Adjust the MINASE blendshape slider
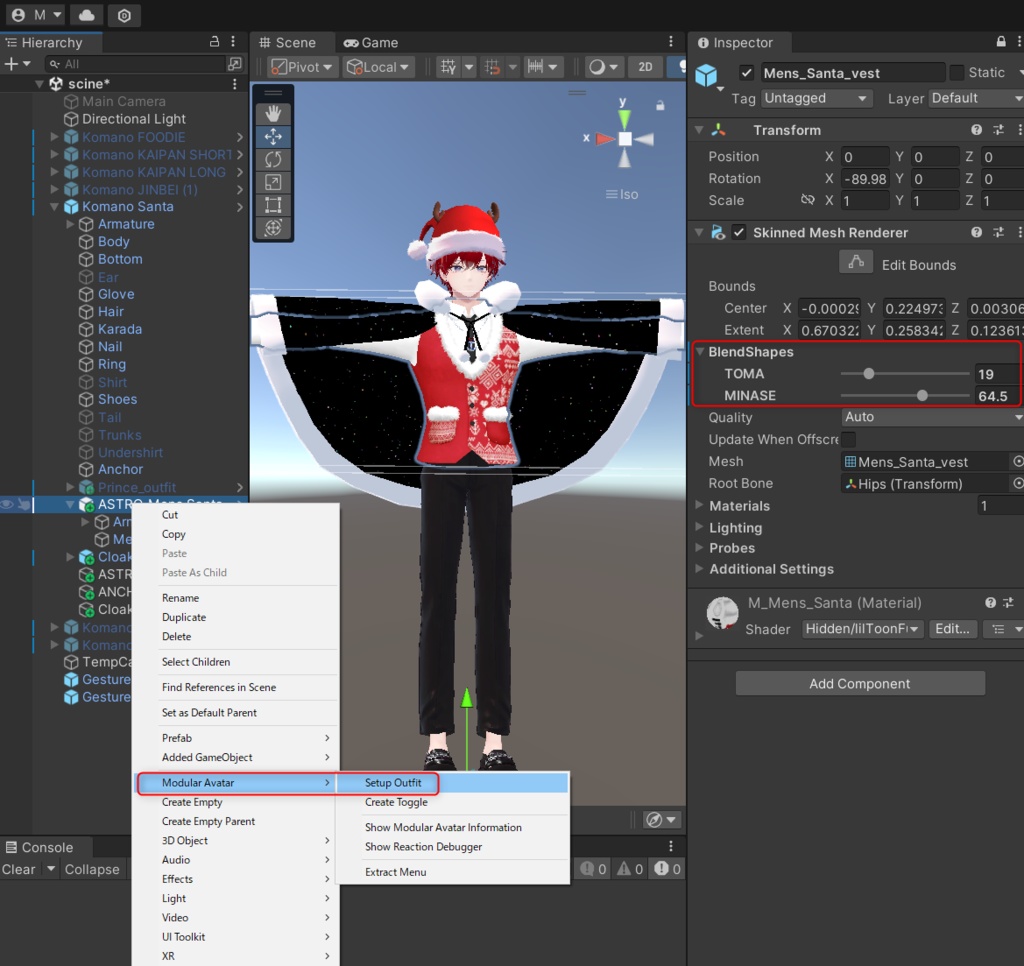This screenshot has width=1024, height=966. pyautogui.click(x=921, y=396)
